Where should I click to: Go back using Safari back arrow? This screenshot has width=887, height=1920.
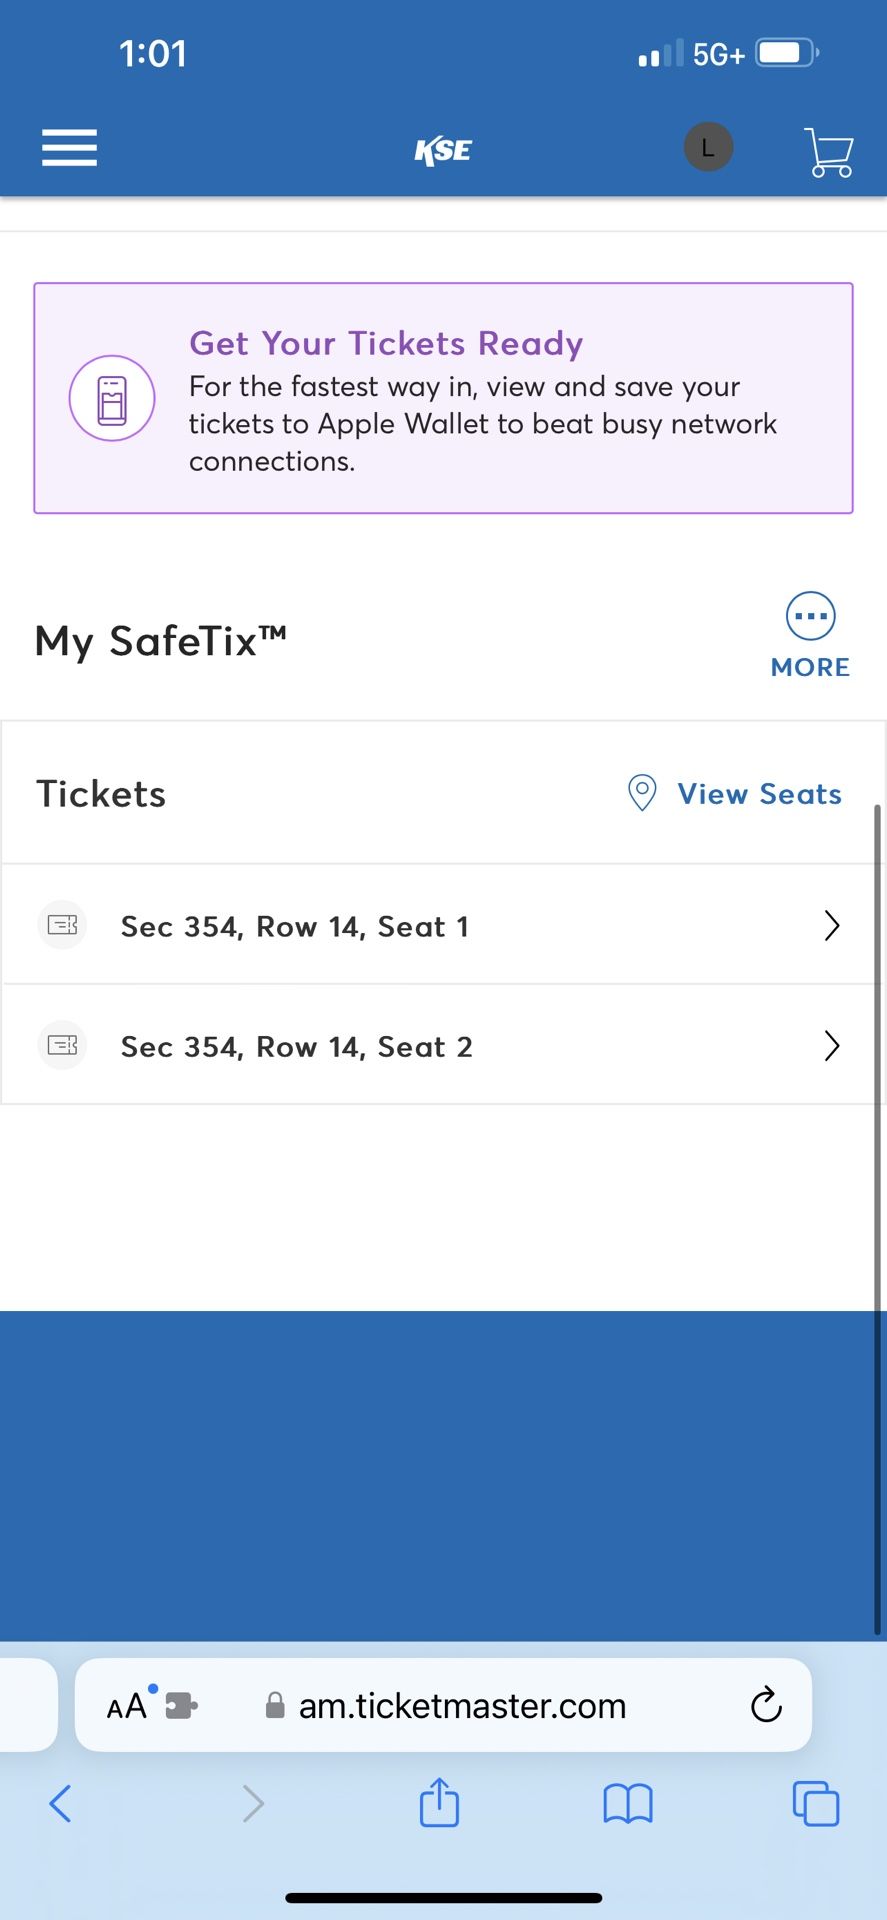point(60,1804)
